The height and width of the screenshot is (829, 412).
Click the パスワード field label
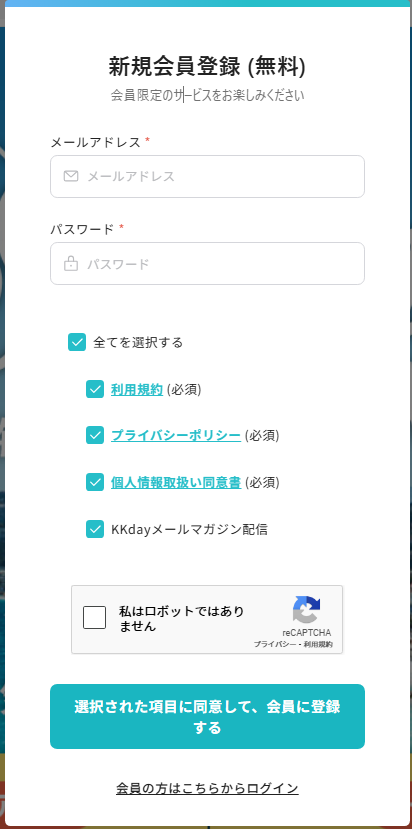pyautogui.click(x=82, y=229)
